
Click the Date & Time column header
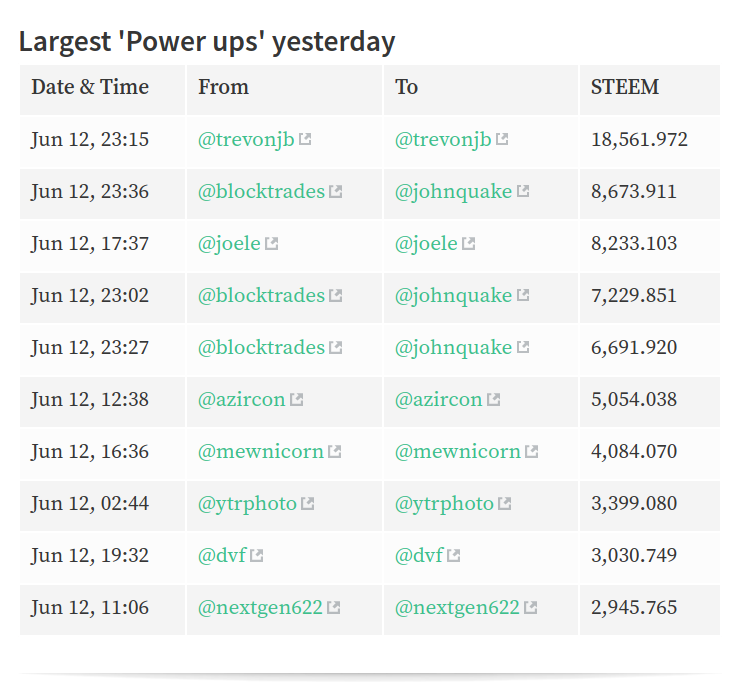90,87
